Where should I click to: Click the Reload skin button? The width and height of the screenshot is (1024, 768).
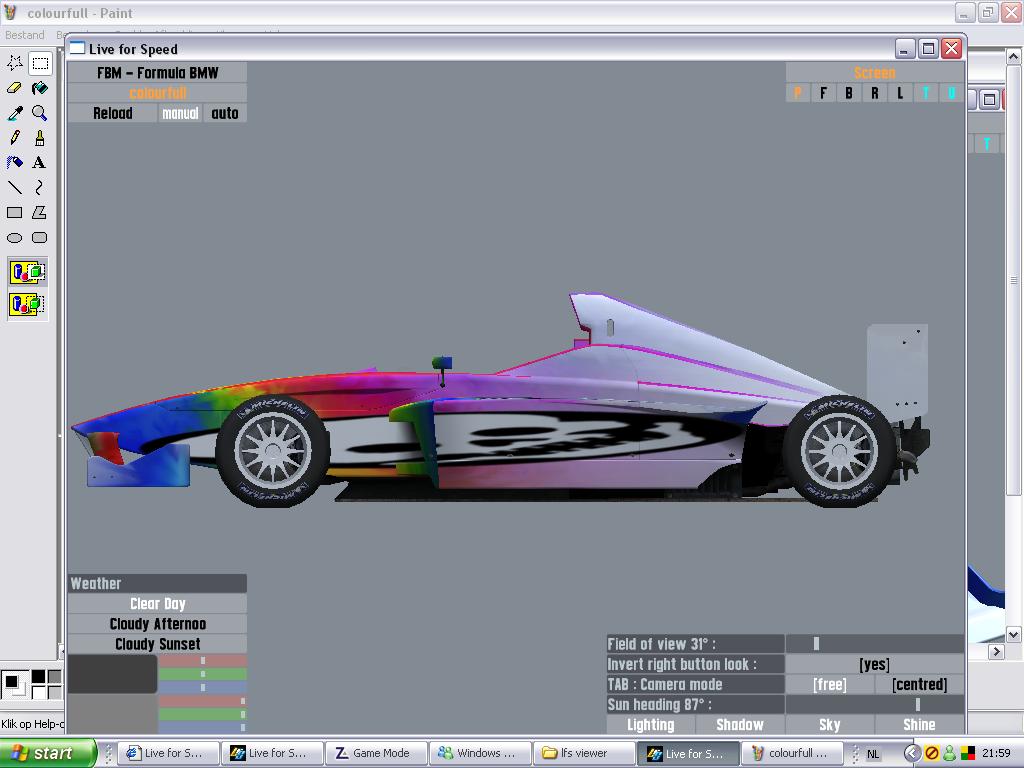pos(112,113)
